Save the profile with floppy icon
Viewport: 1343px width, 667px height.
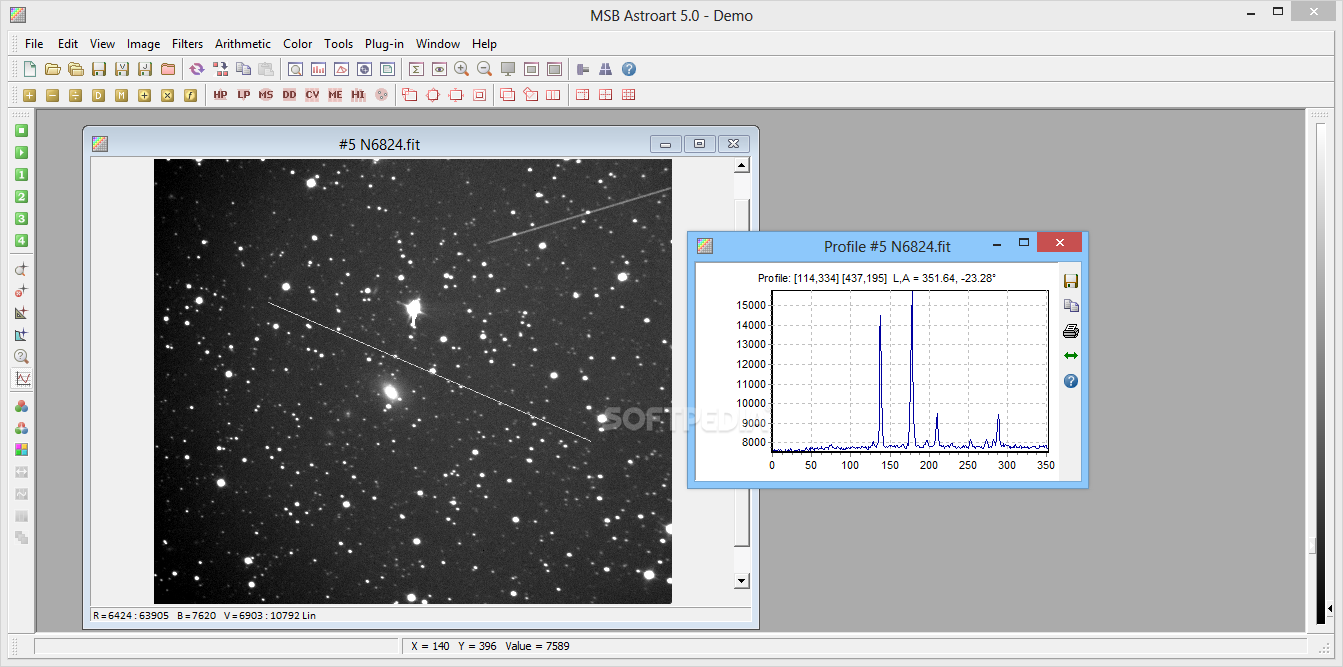[x=1071, y=281]
